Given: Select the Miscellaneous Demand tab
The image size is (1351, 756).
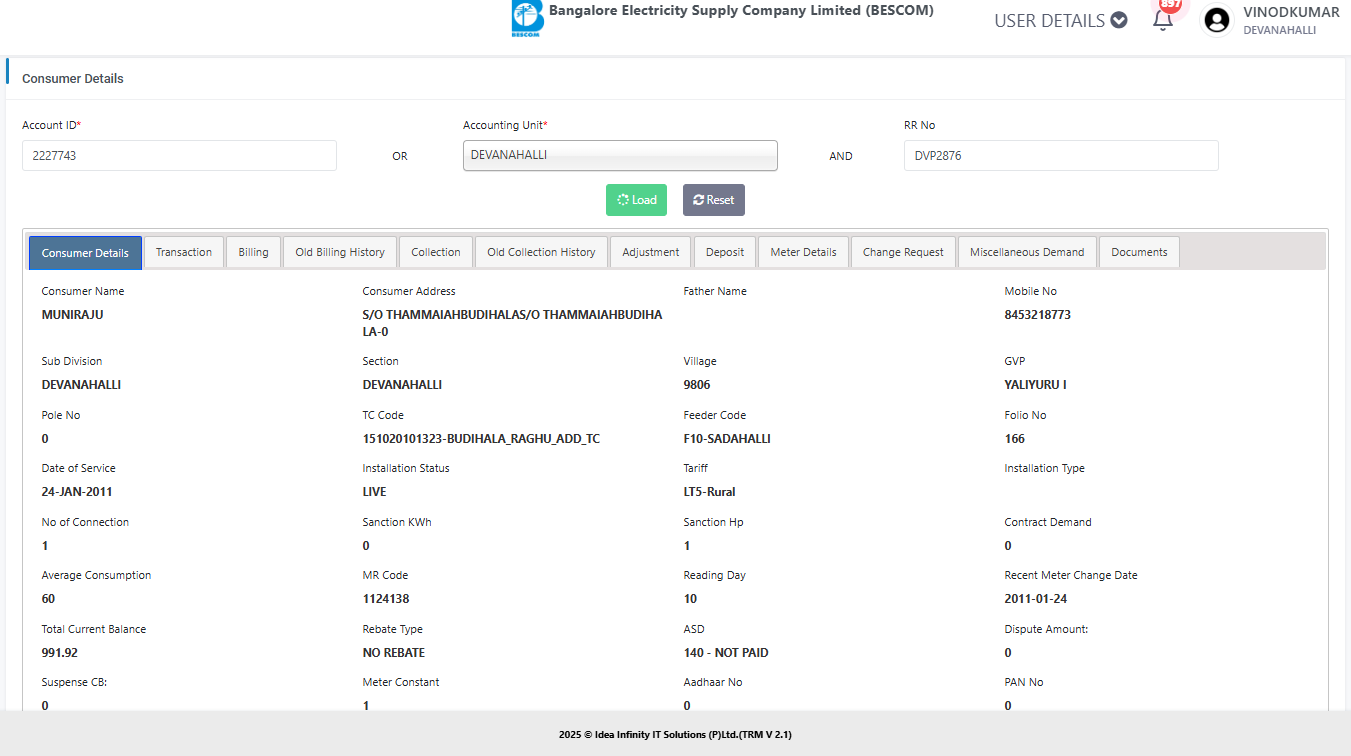Looking at the screenshot, I should [1027, 253].
